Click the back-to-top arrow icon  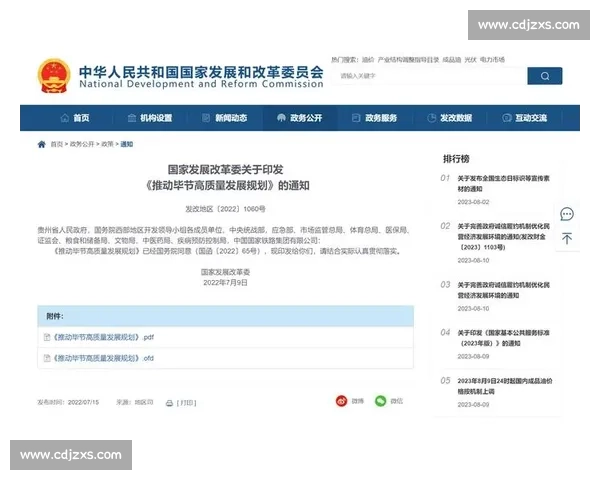pyautogui.click(x=567, y=238)
